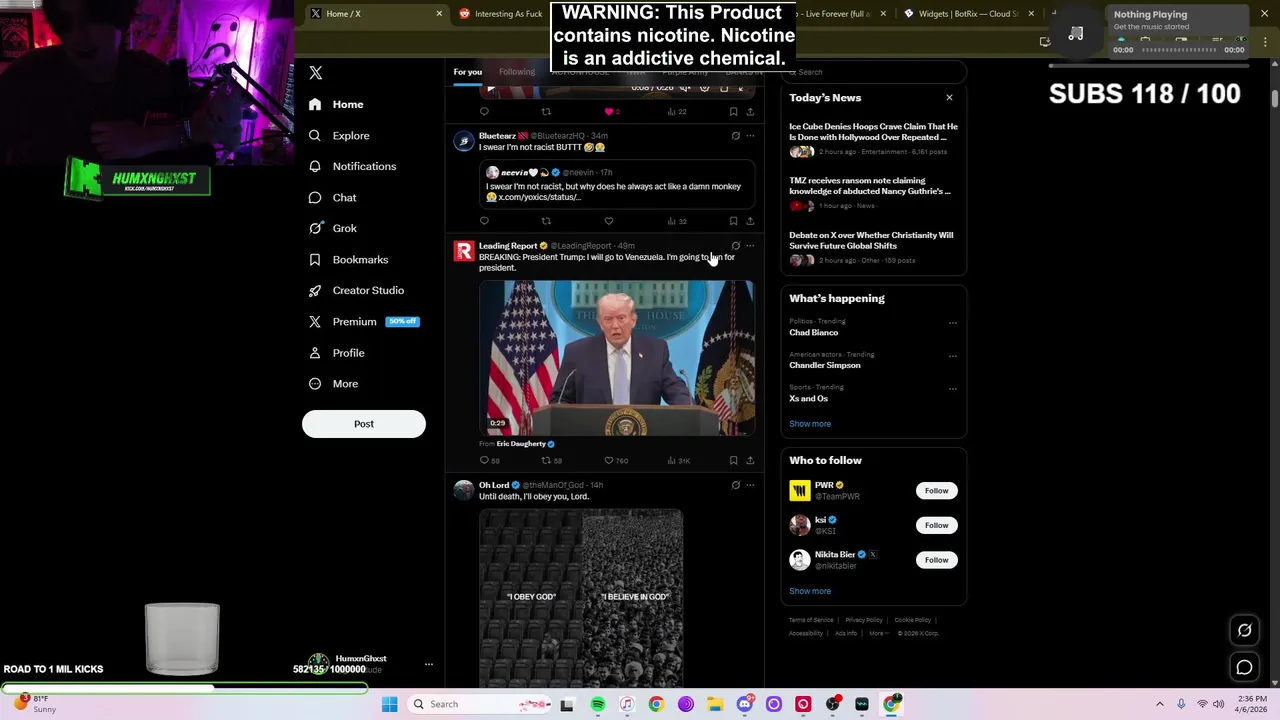Click Grok explain icon on Leading Report post
The image size is (1280, 720).
[x=735, y=246]
